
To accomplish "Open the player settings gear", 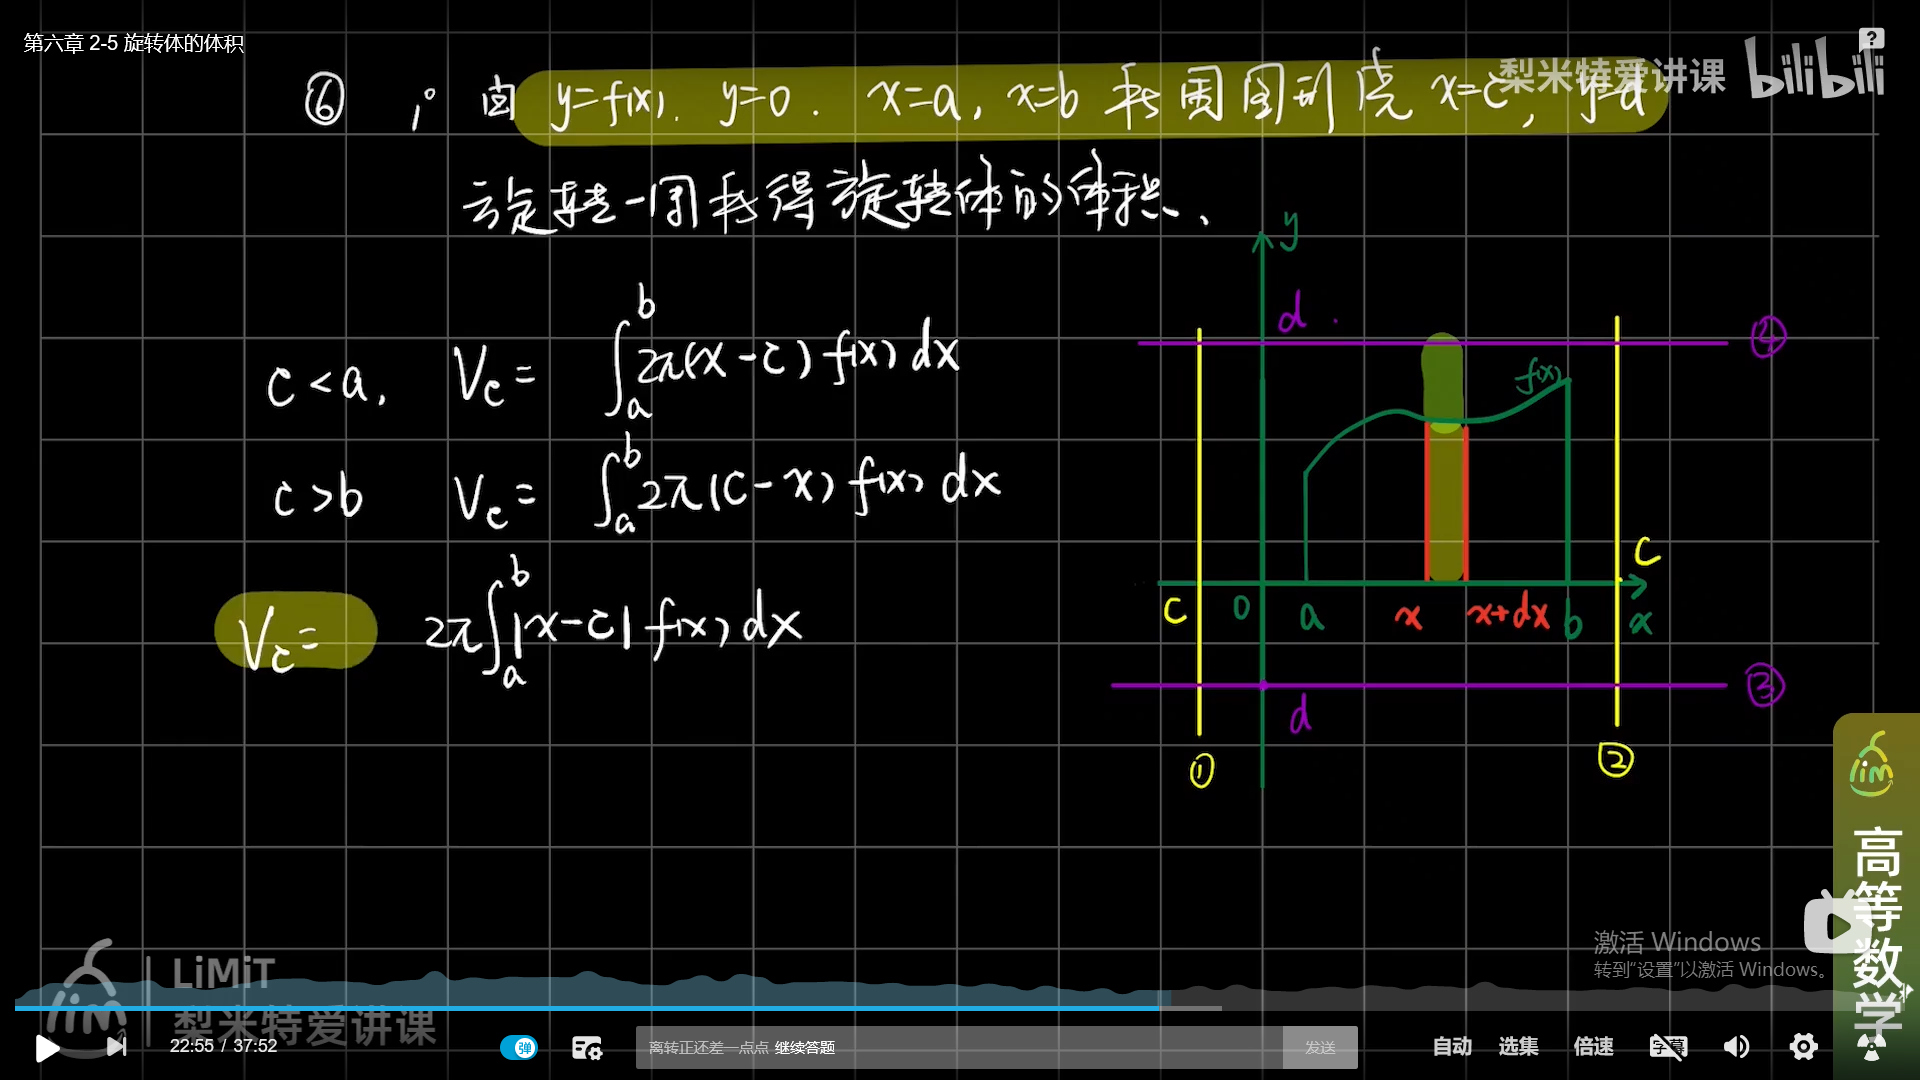I will click(1803, 1046).
